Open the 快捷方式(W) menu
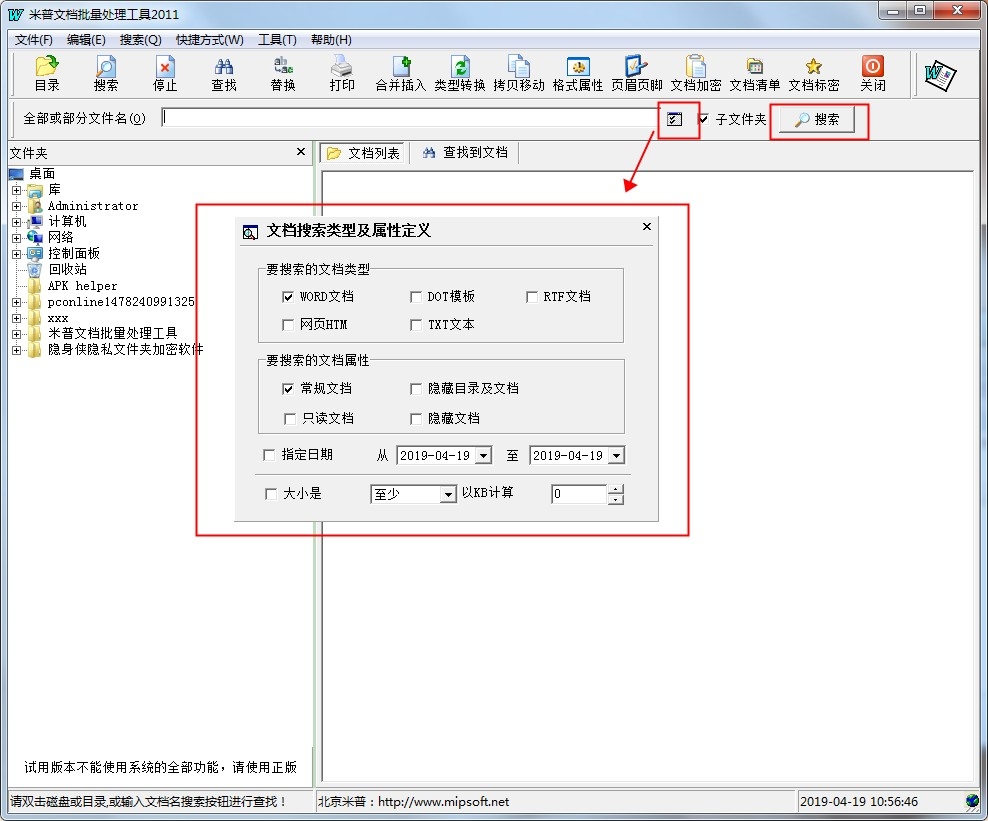Image resolution: width=988 pixels, height=821 pixels. [210, 40]
